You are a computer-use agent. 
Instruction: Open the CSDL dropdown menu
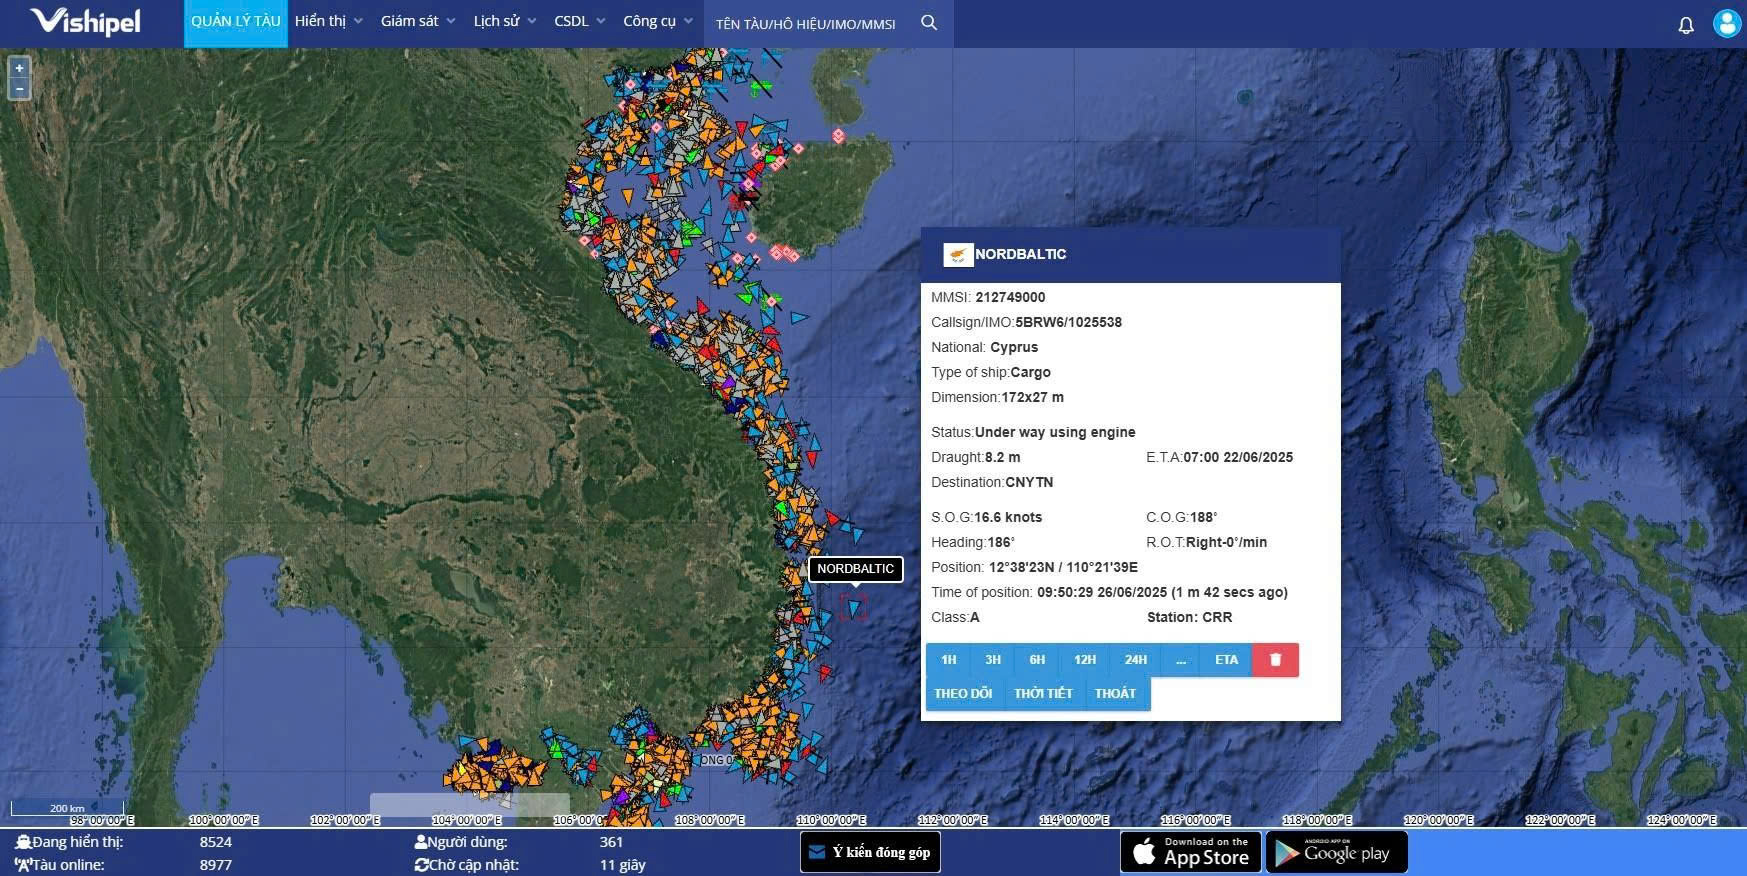coord(579,21)
